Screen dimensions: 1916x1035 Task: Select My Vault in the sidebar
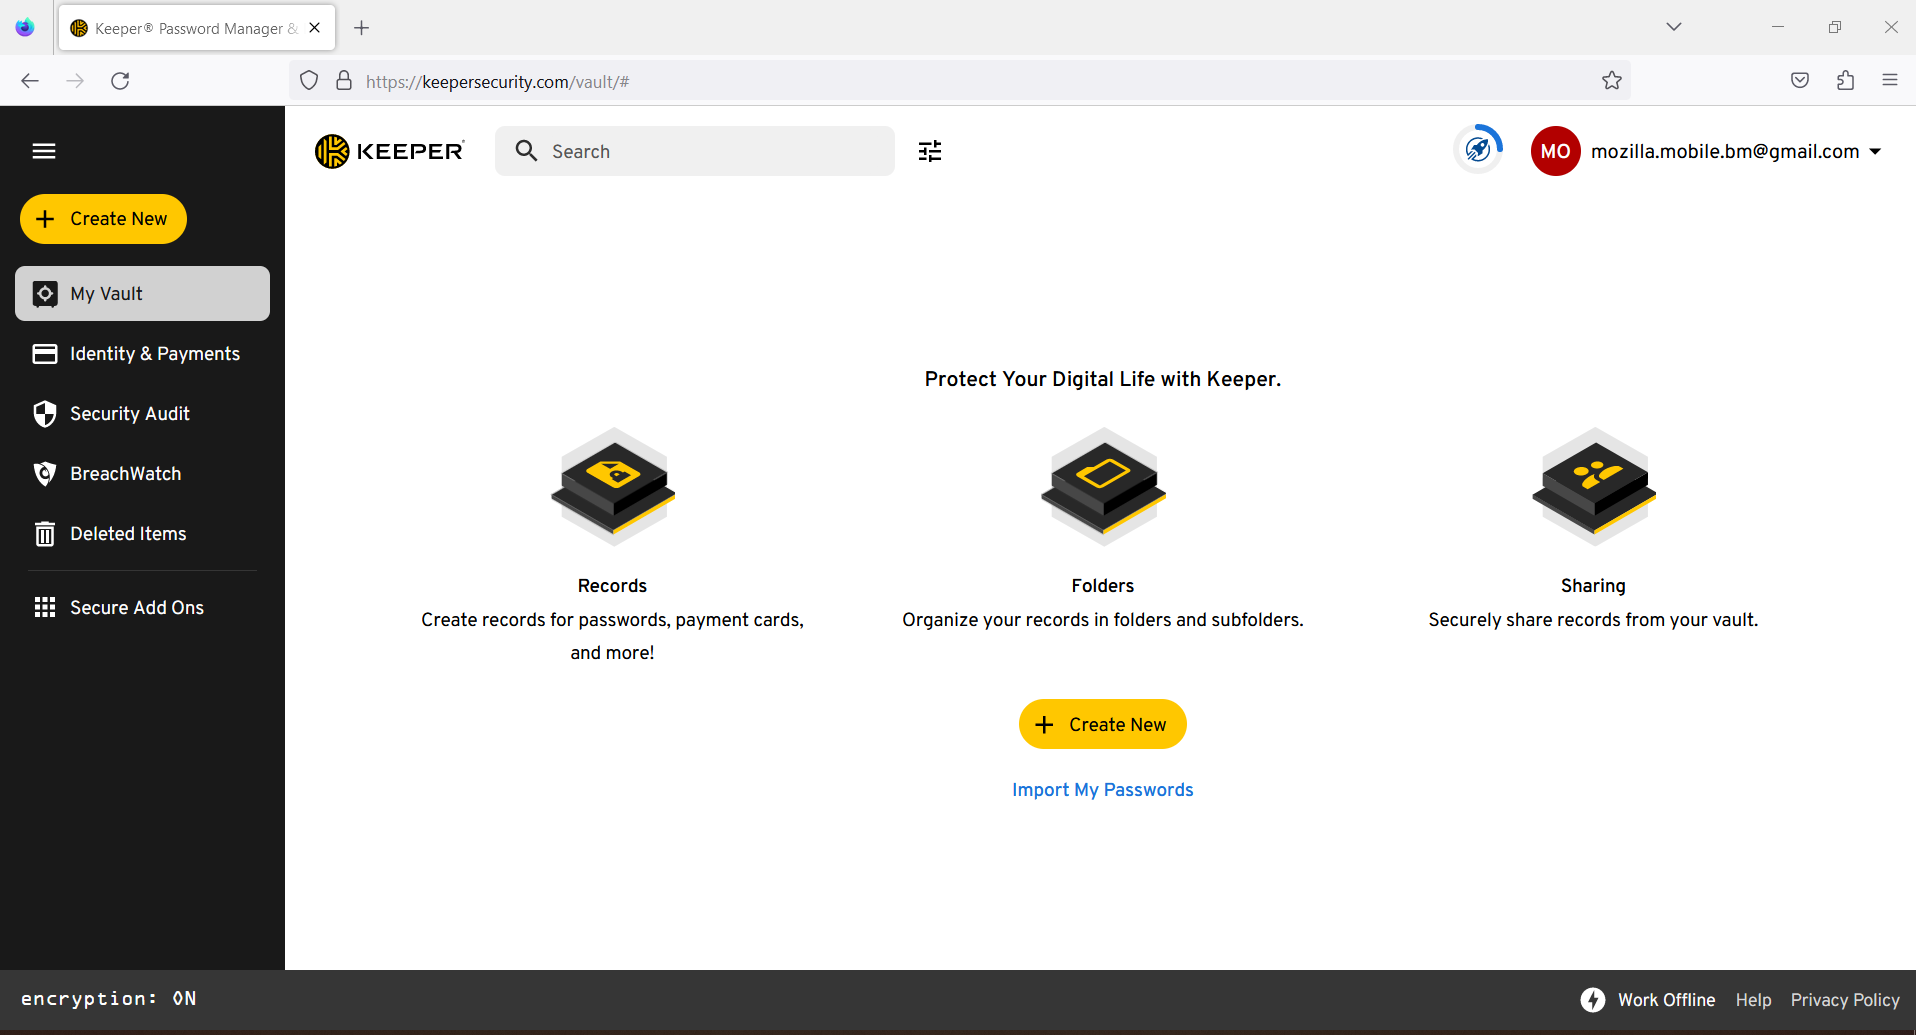click(x=104, y=293)
